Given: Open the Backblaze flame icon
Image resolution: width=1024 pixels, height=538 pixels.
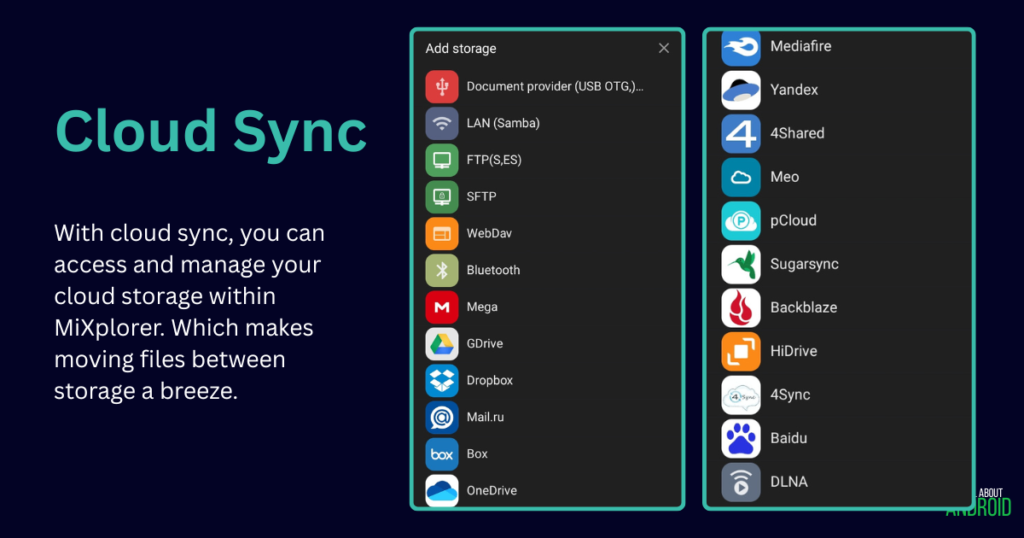Looking at the screenshot, I should pos(741,308).
